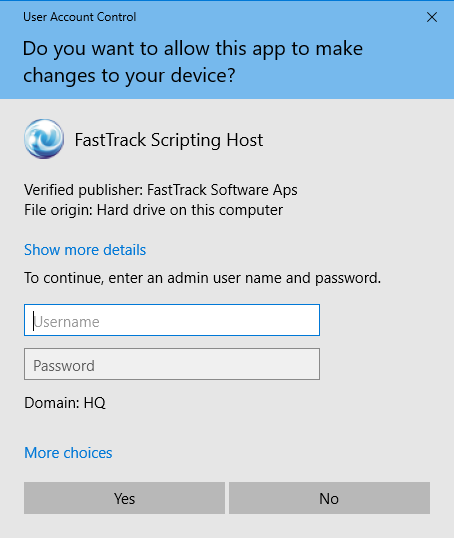Click the FastTrack Scripting Host program name

(169, 140)
